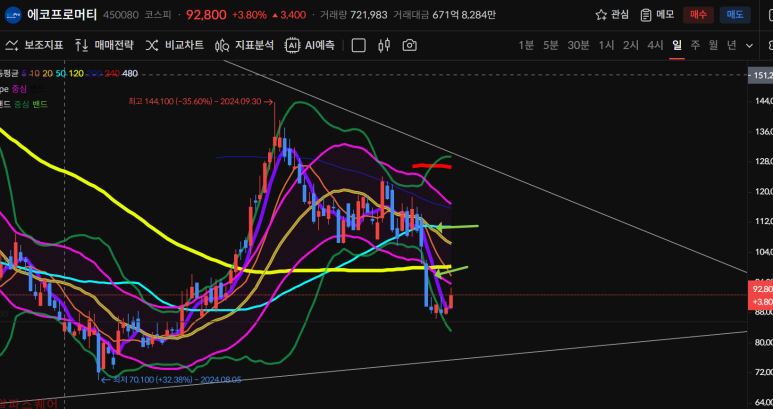Switch to 30분 timeframe
This screenshot has height=409, width=773.
tap(578, 45)
